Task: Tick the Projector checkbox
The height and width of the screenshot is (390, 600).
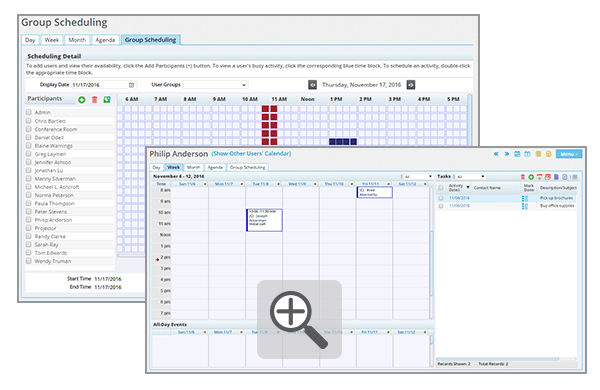Action: click(x=29, y=228)
